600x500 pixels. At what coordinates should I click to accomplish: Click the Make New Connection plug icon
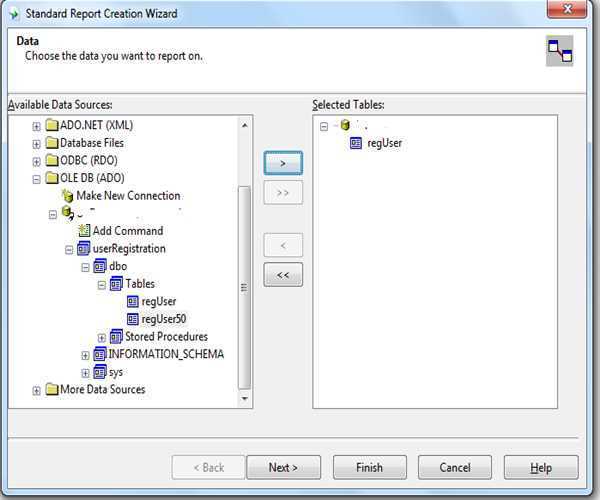click(68, 196)
